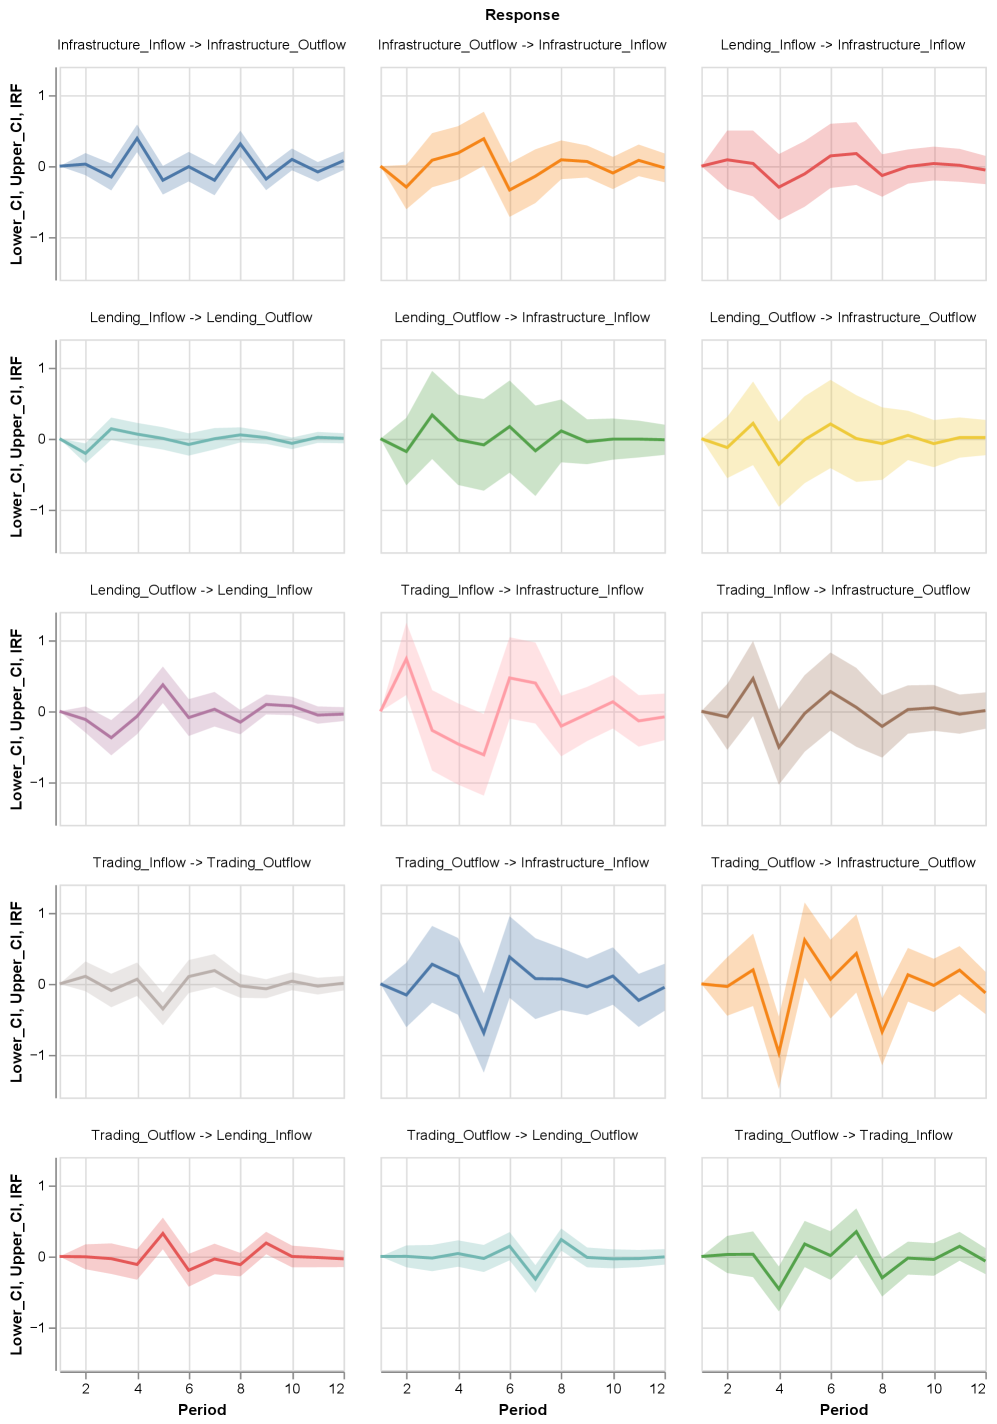This screenshot has width=997, height=1424.
Task: Click the Lending_Outflow -> Infrastructure_Outflow chart title
Action: tap(843, 318)
